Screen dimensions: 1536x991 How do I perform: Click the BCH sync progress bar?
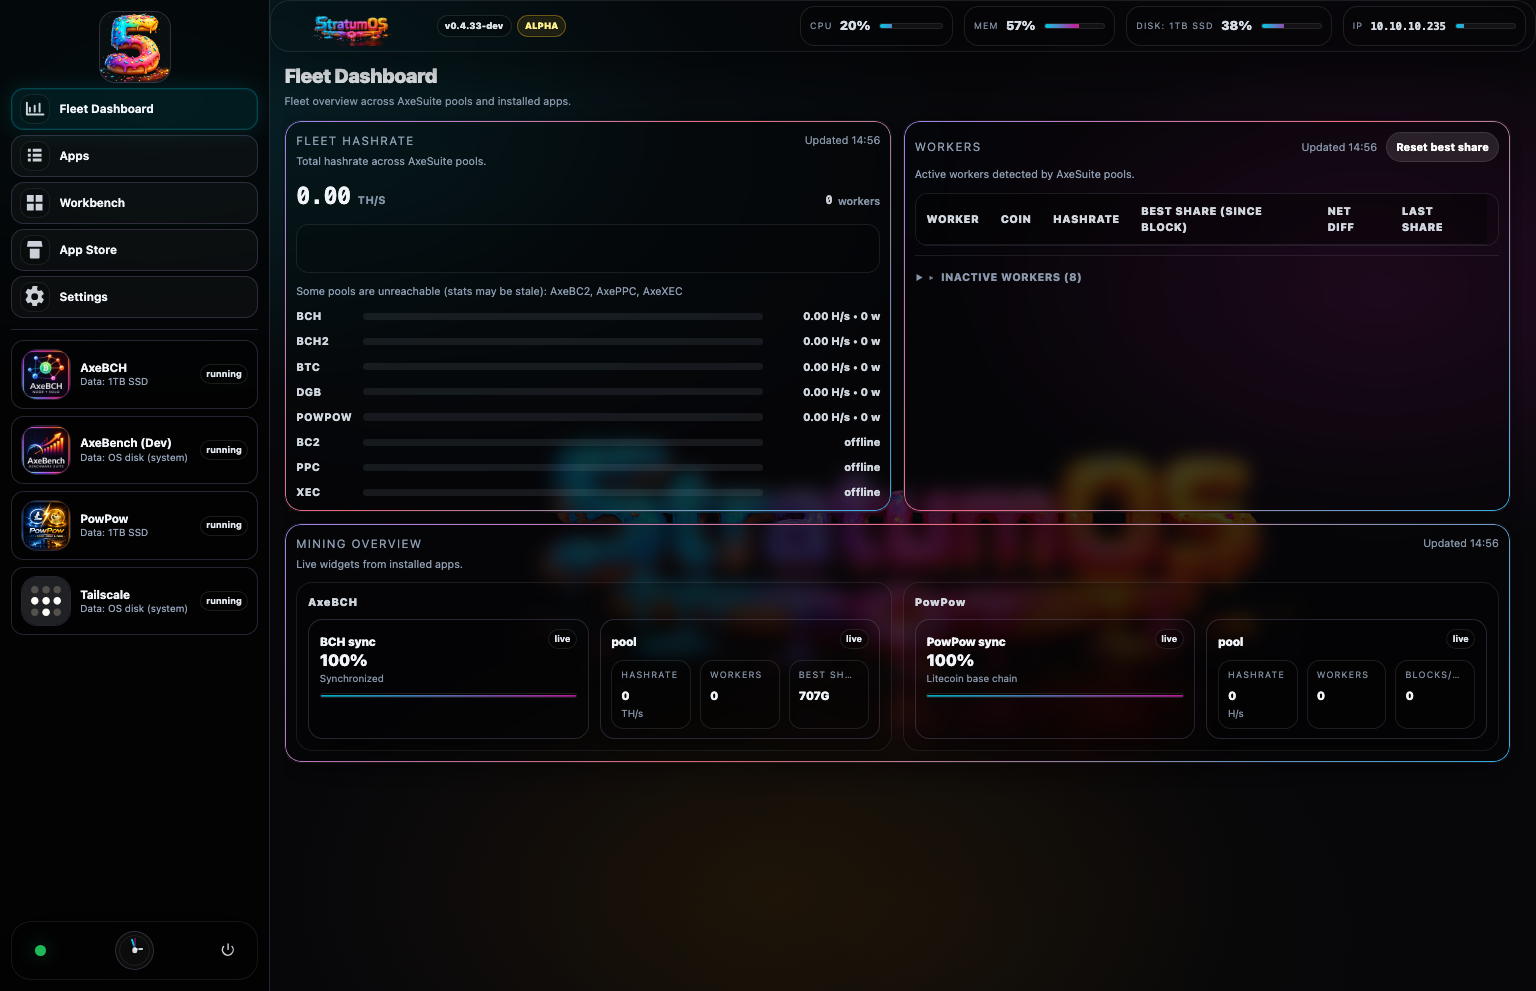448,695
